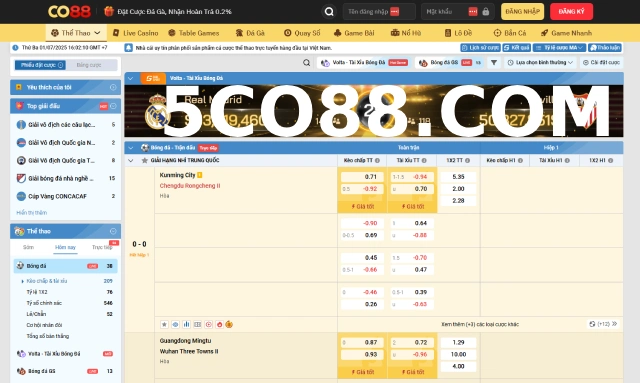Open the Quay Số menu

pos(302,33)
